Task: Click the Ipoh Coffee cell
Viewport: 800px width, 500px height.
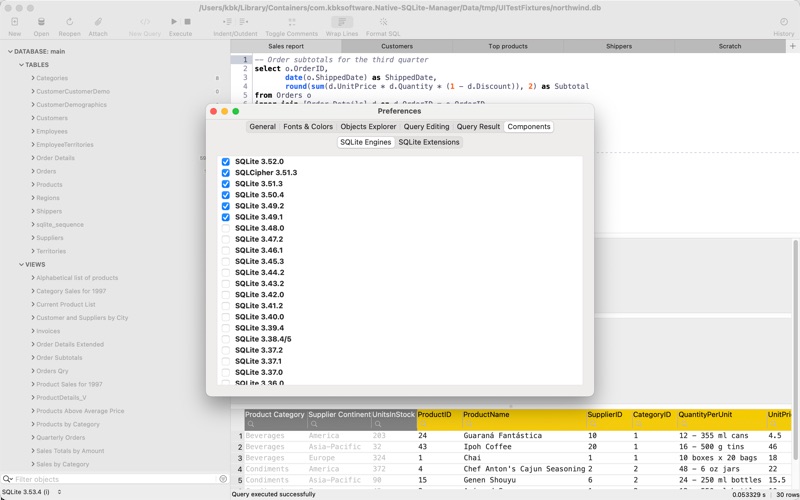Action: pos(524,447)
